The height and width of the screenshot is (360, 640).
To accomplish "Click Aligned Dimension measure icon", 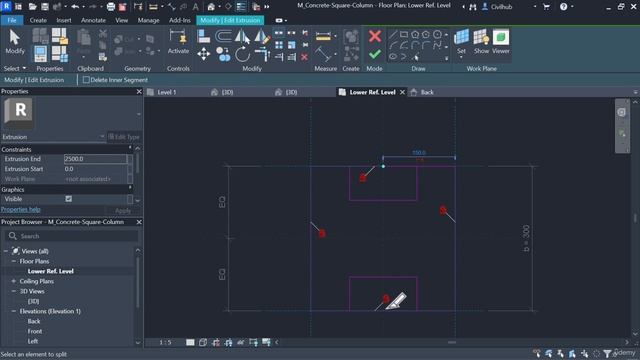I will tap(323, 37).
